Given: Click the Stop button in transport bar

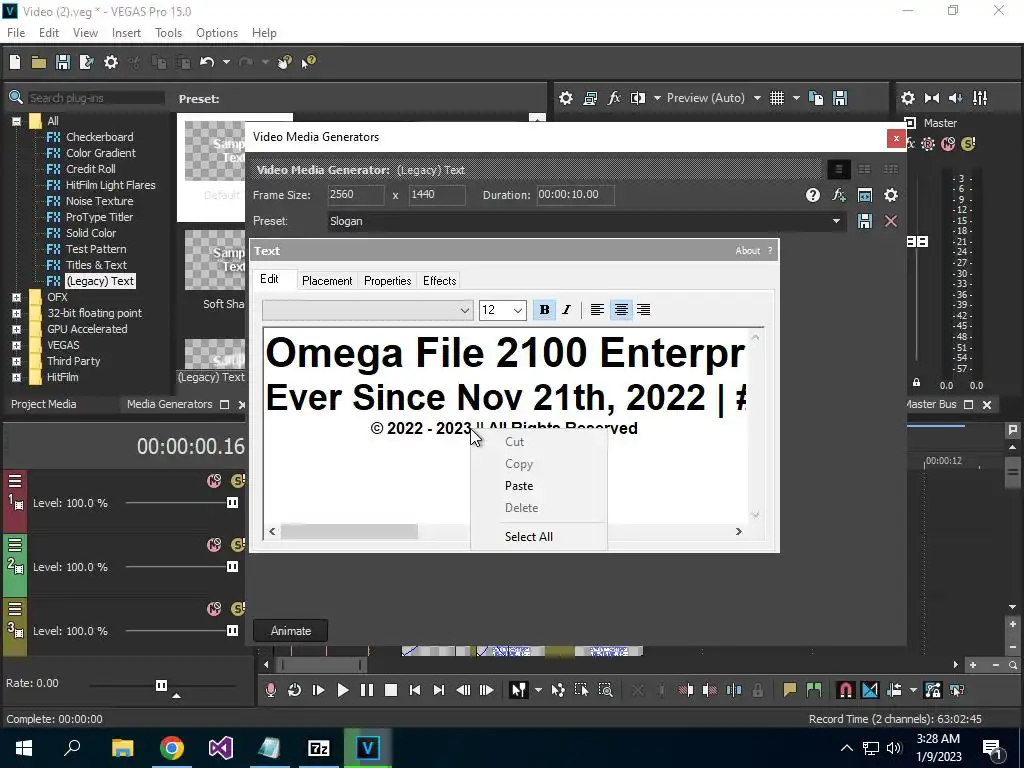Looking at the screenshot, I should 391,690.
